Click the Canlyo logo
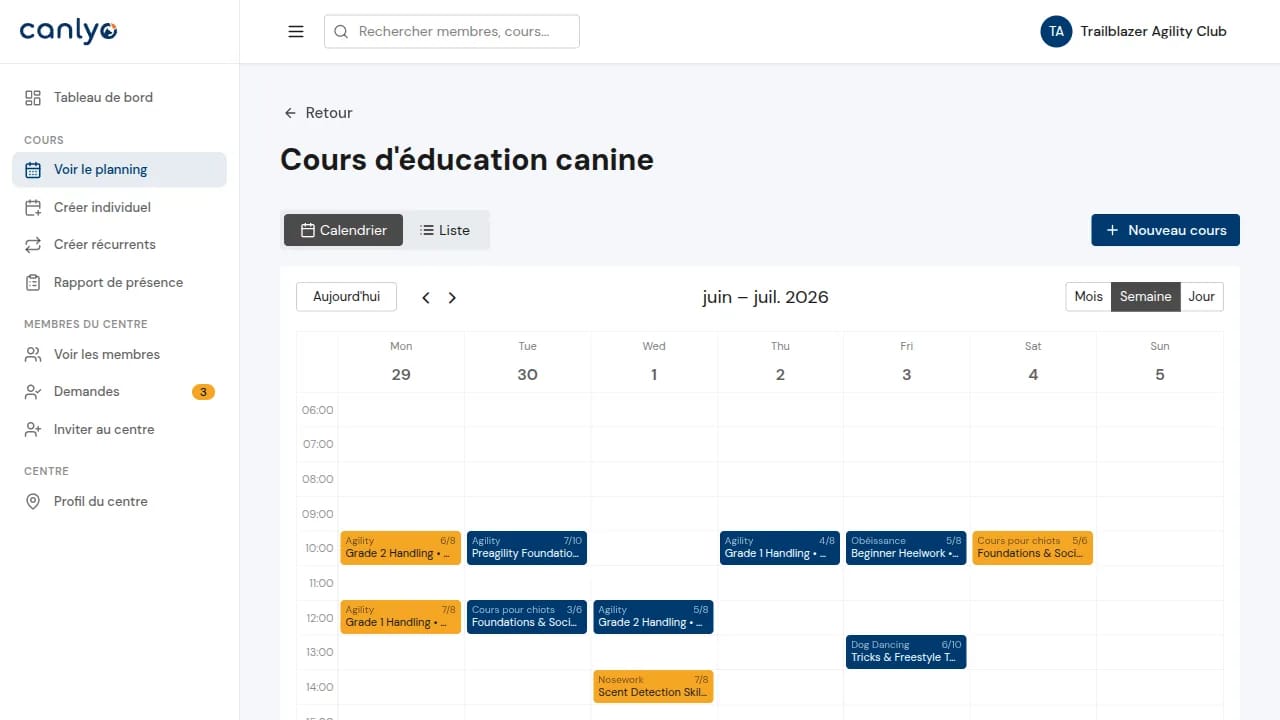Viewport: 1280px width, 720px height. pos(68,31)
